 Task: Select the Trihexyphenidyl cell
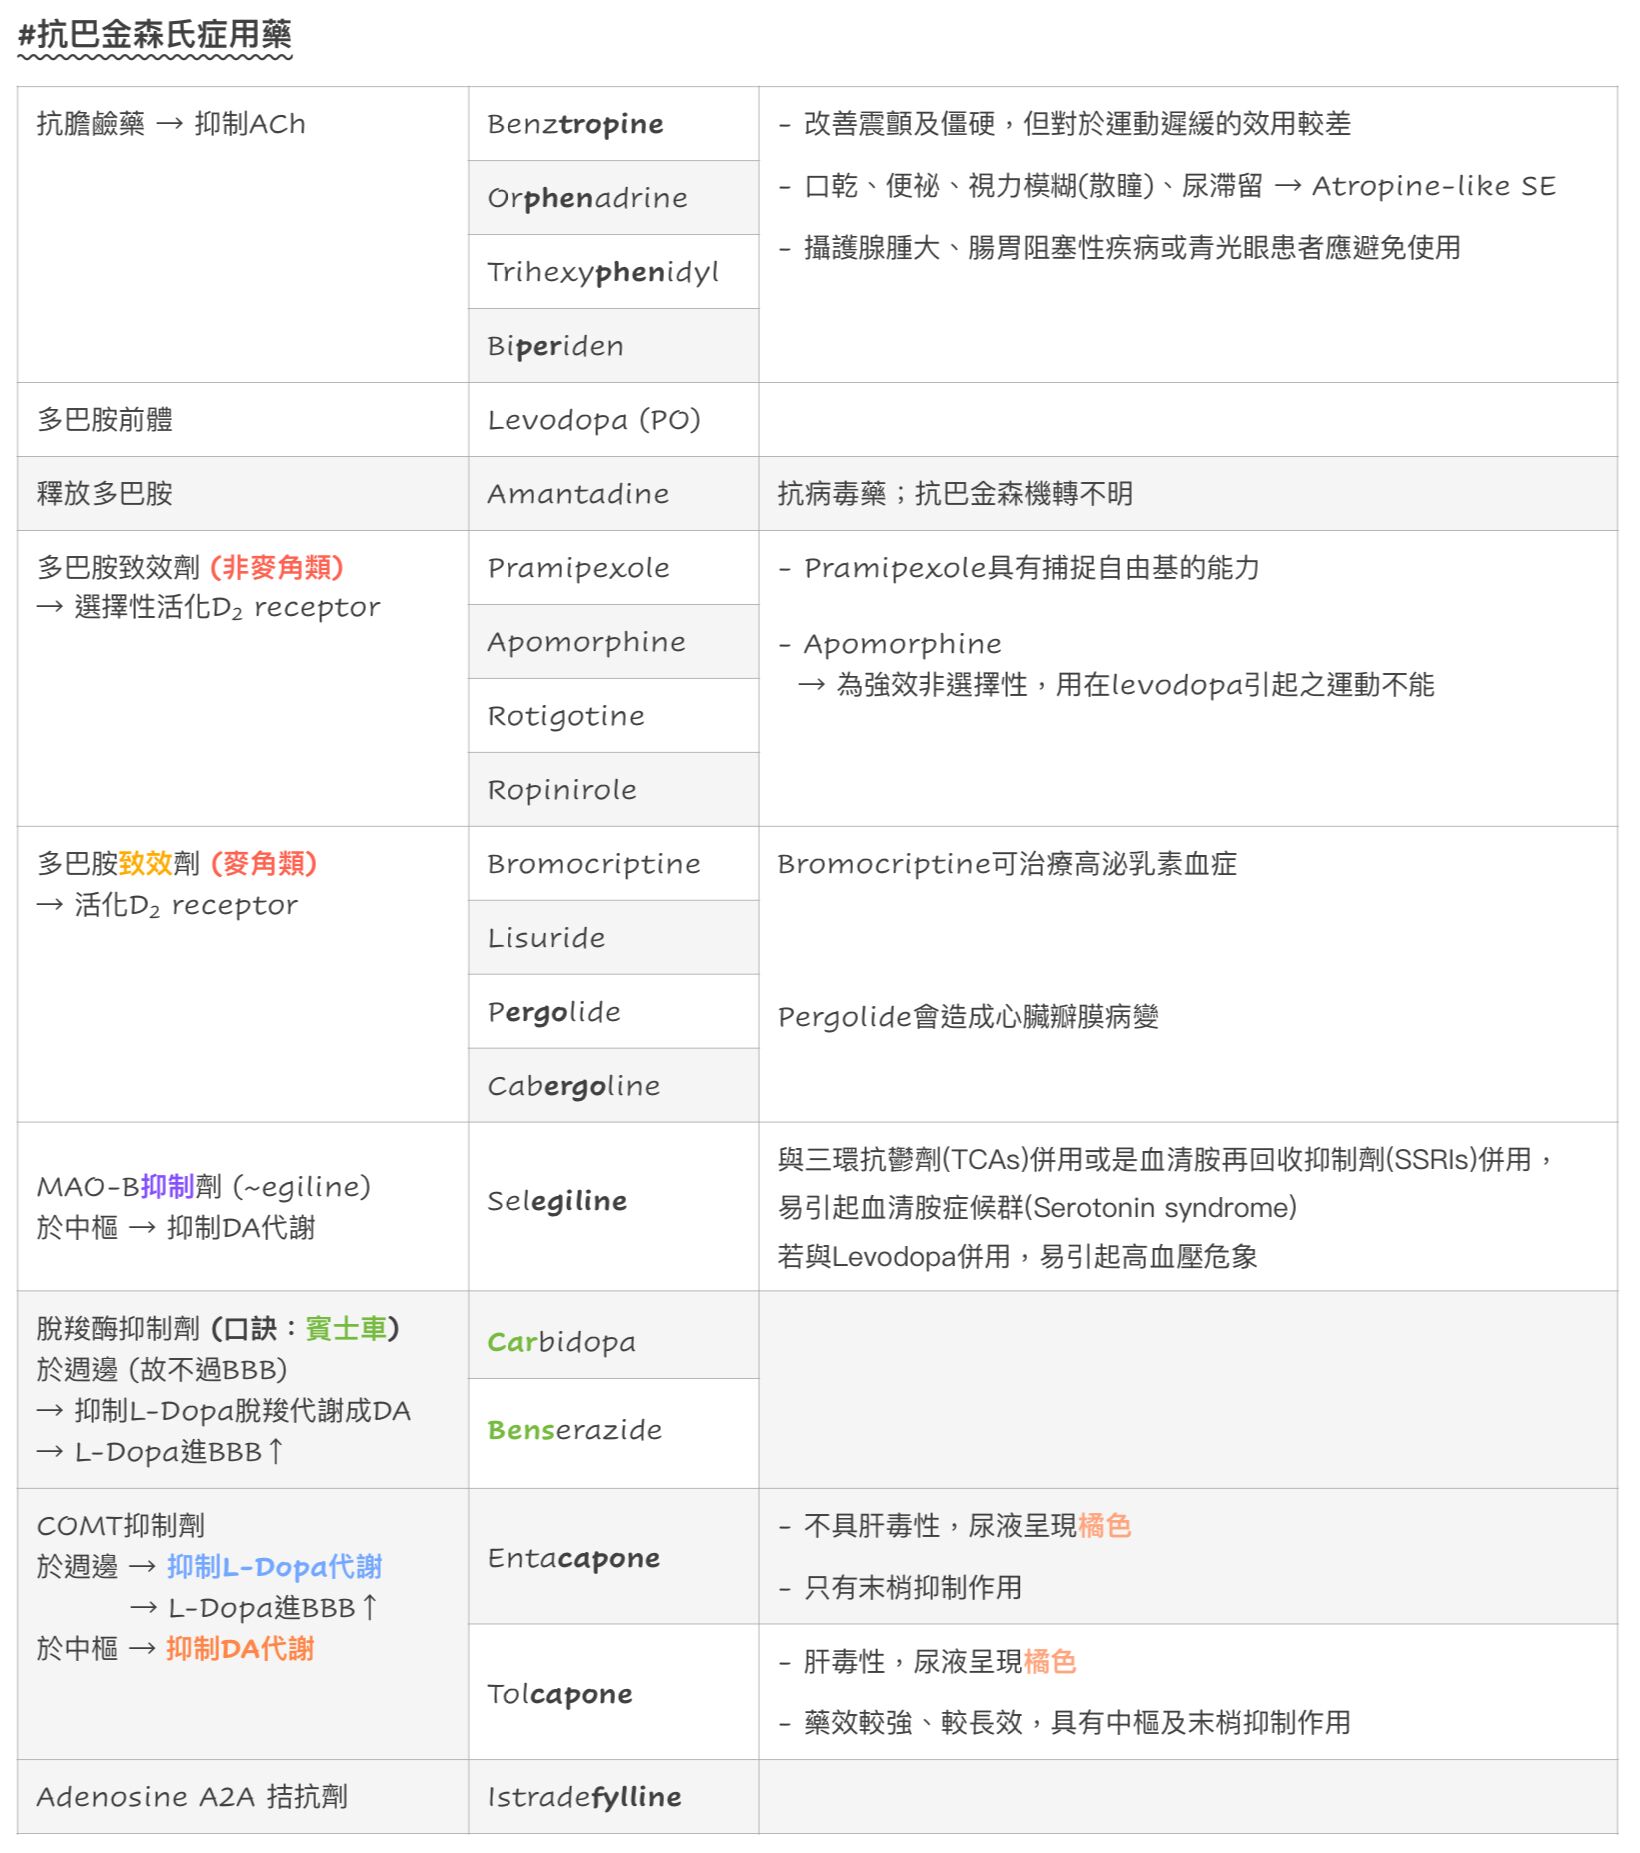click(602, 272)
